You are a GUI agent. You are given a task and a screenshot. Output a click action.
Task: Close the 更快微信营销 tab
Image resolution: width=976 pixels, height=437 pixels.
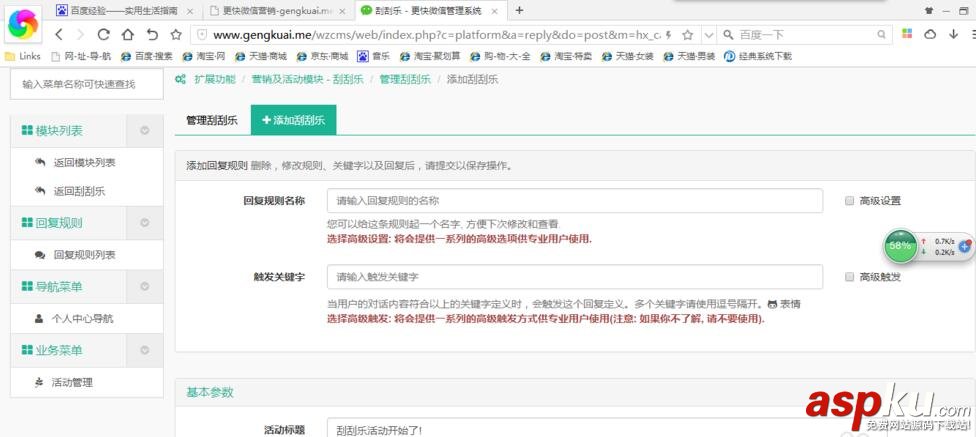click(342, 11)
